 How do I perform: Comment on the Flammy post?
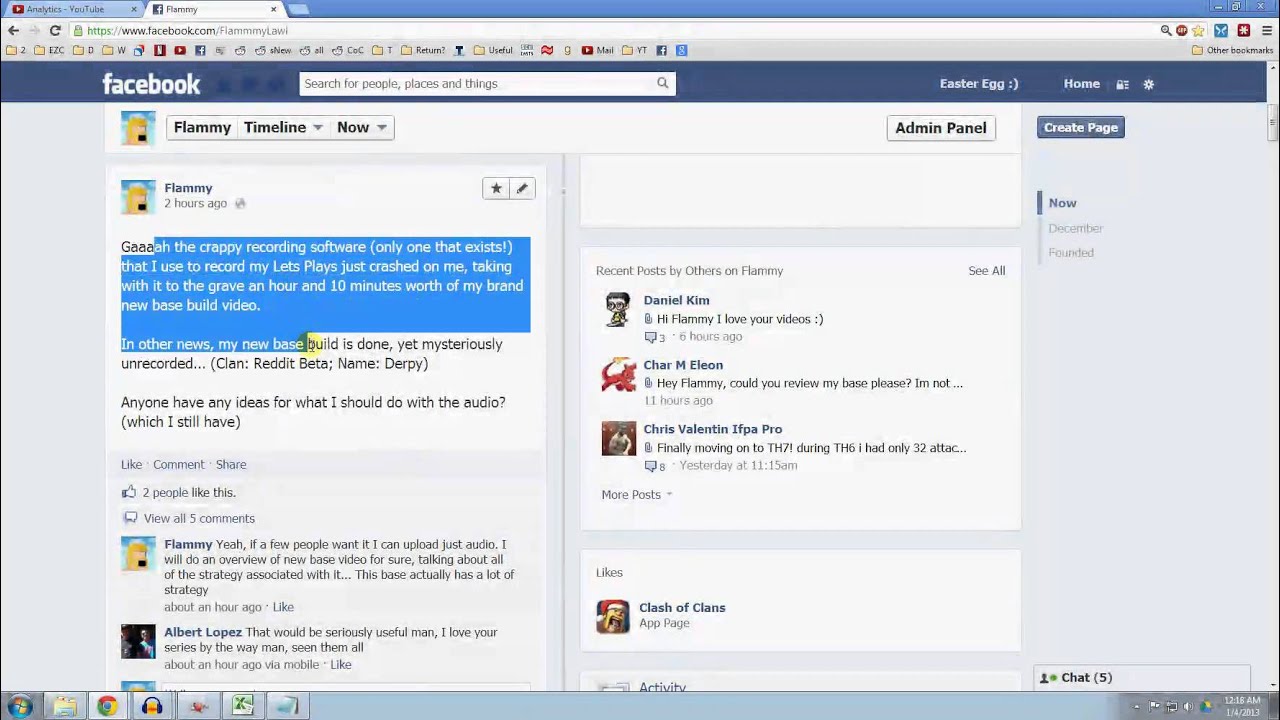pyautogui.click(x=178, y=464)
